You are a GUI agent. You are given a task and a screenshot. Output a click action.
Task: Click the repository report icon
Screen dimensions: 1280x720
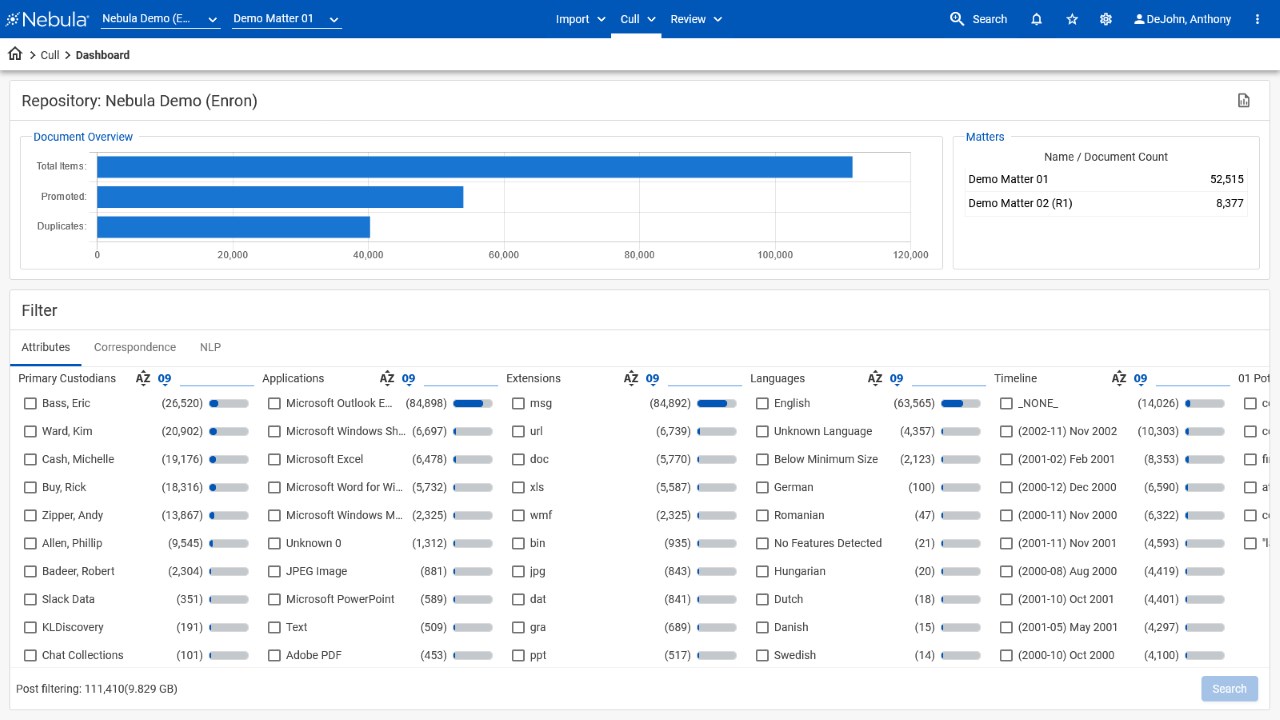[x=1244, y=100]
